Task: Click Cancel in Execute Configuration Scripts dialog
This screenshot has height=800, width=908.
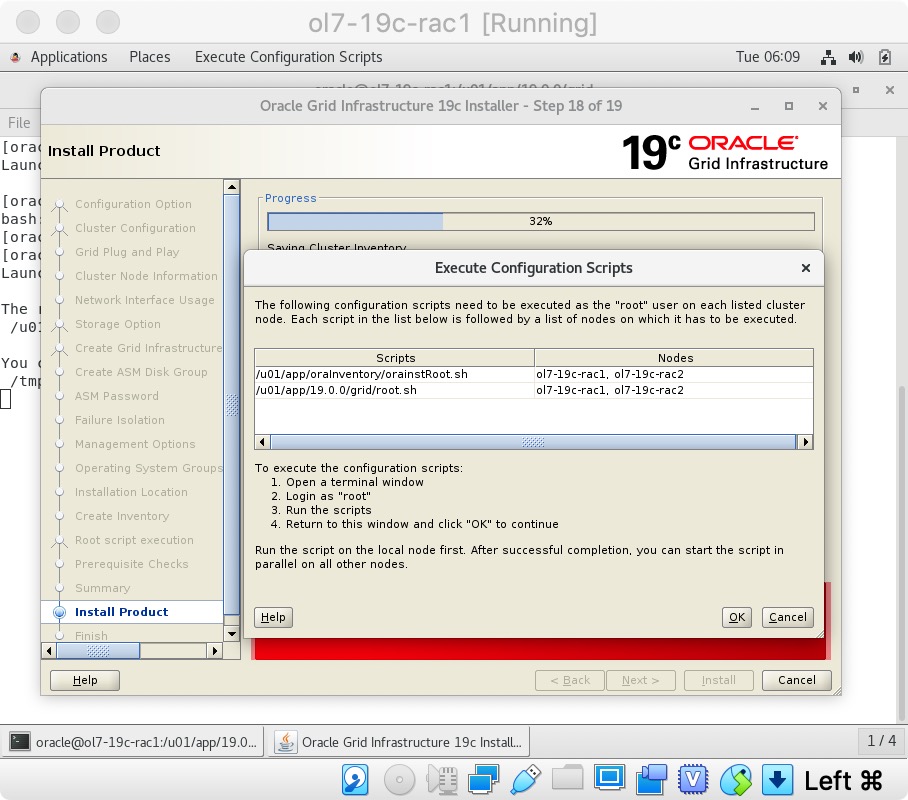Action: click(788, 617)
